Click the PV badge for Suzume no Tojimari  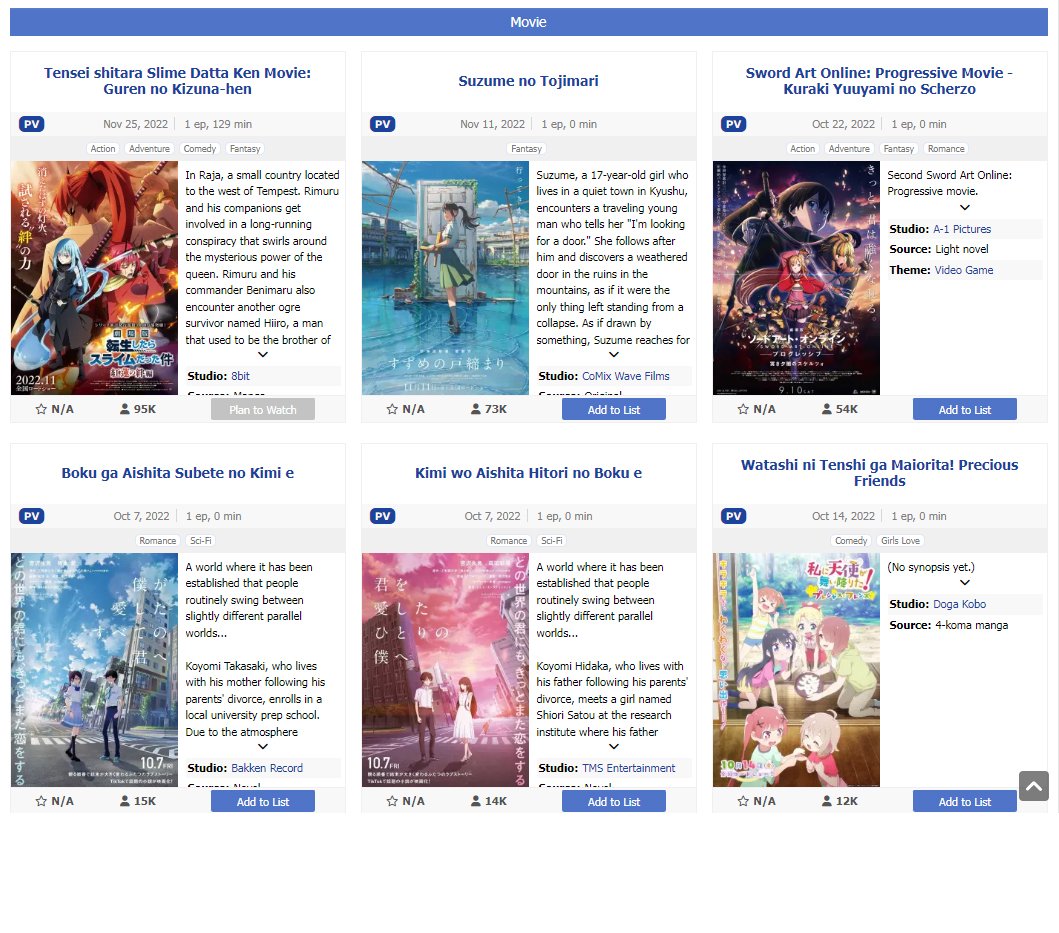tap(382, 124)
